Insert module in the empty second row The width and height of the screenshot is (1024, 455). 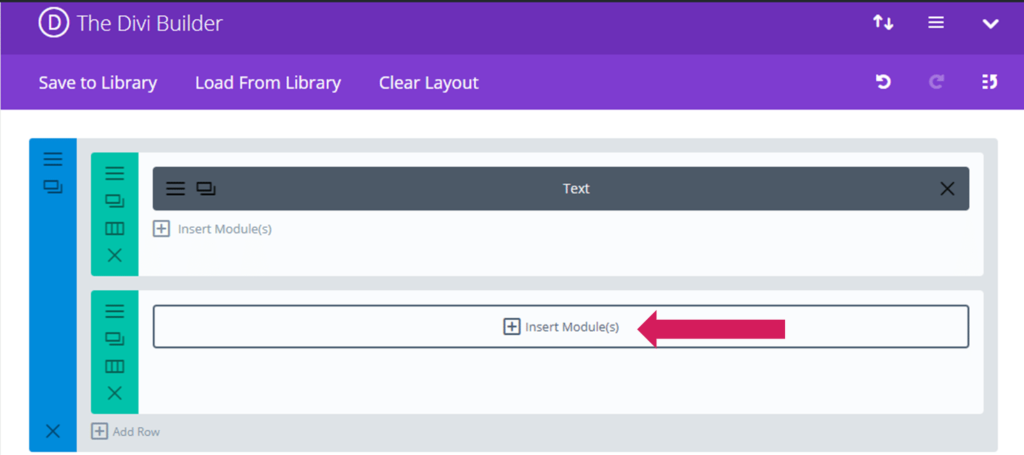click(x=561, y=326)
